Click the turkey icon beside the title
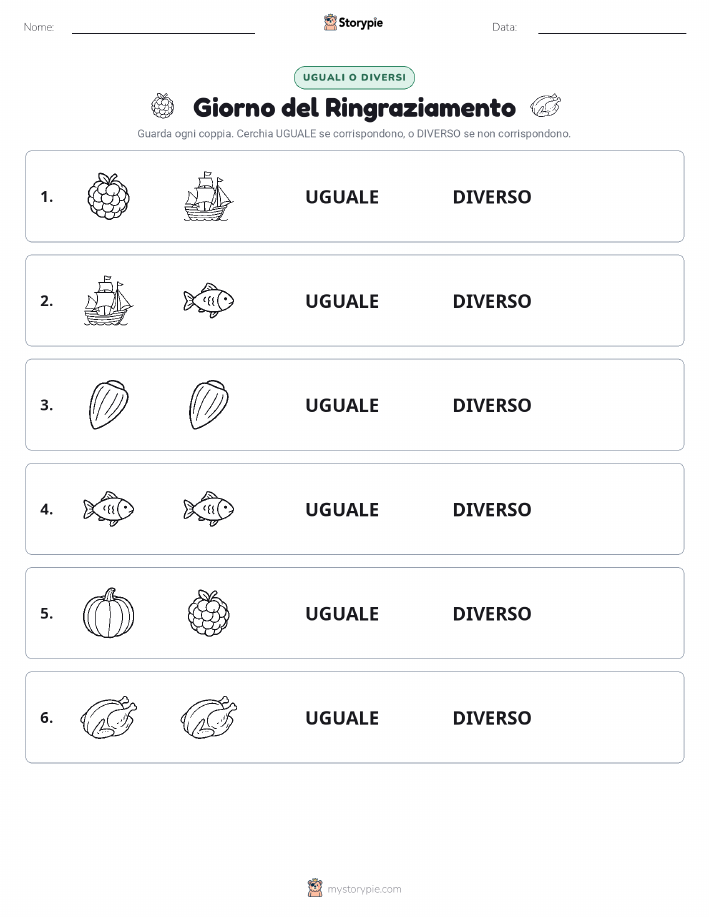Viewport: 709px width, 917px height. pyautogui.click(x=545, y=106)
